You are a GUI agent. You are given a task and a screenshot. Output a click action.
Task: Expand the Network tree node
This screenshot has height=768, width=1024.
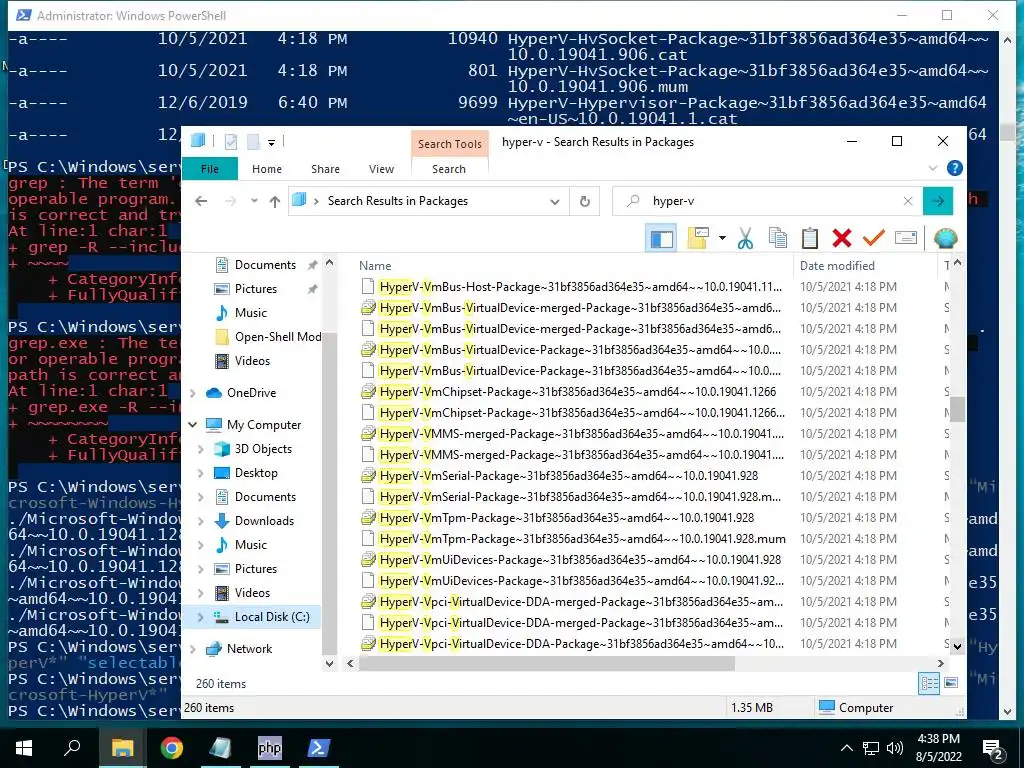click(193, 649)
